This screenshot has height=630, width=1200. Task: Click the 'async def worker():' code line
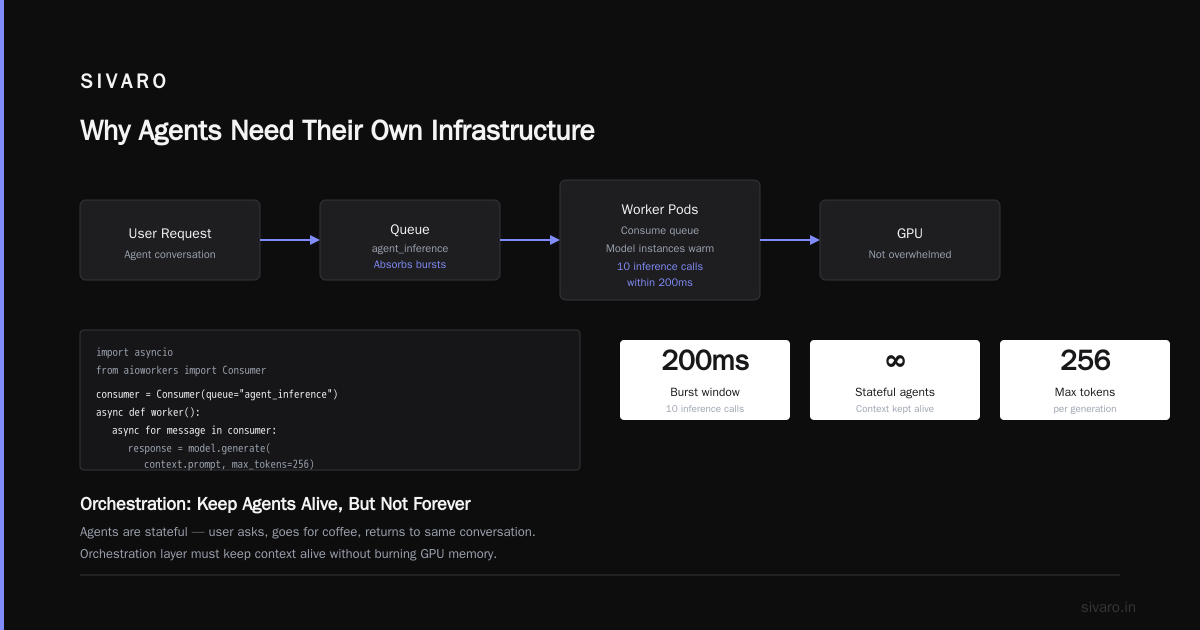(x=148, y=412)
